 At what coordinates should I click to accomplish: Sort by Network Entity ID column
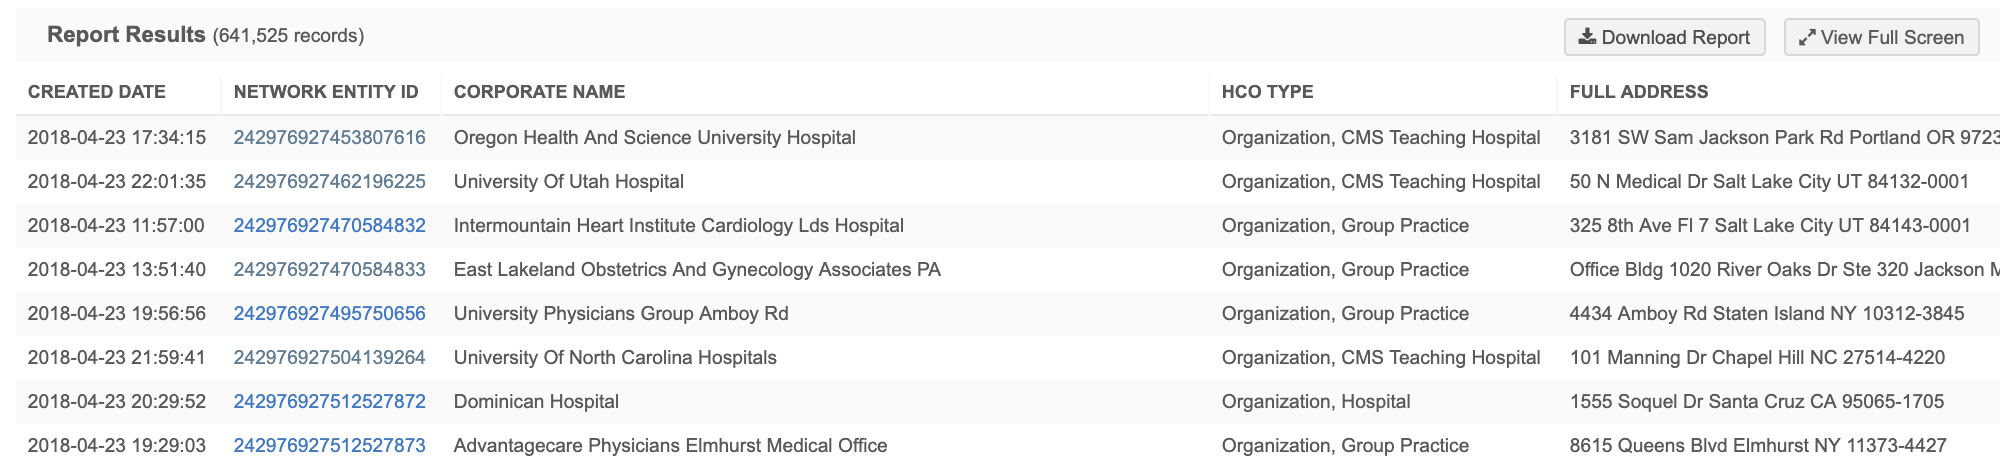point(326,92)
